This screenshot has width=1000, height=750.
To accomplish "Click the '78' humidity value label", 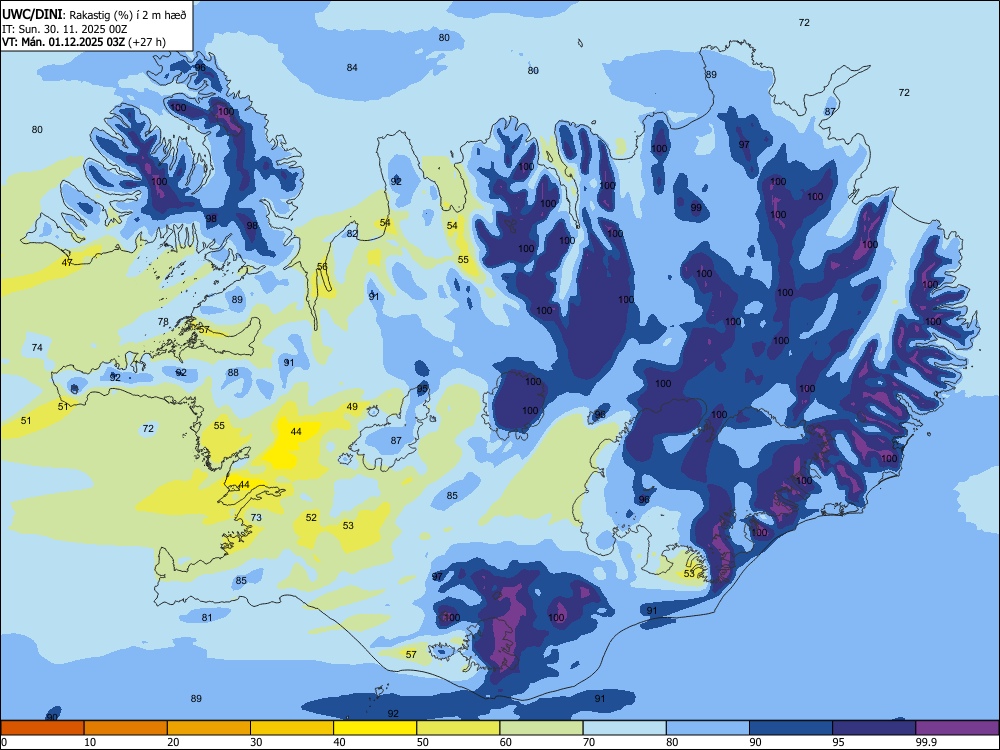I will (x=163, y=321).
